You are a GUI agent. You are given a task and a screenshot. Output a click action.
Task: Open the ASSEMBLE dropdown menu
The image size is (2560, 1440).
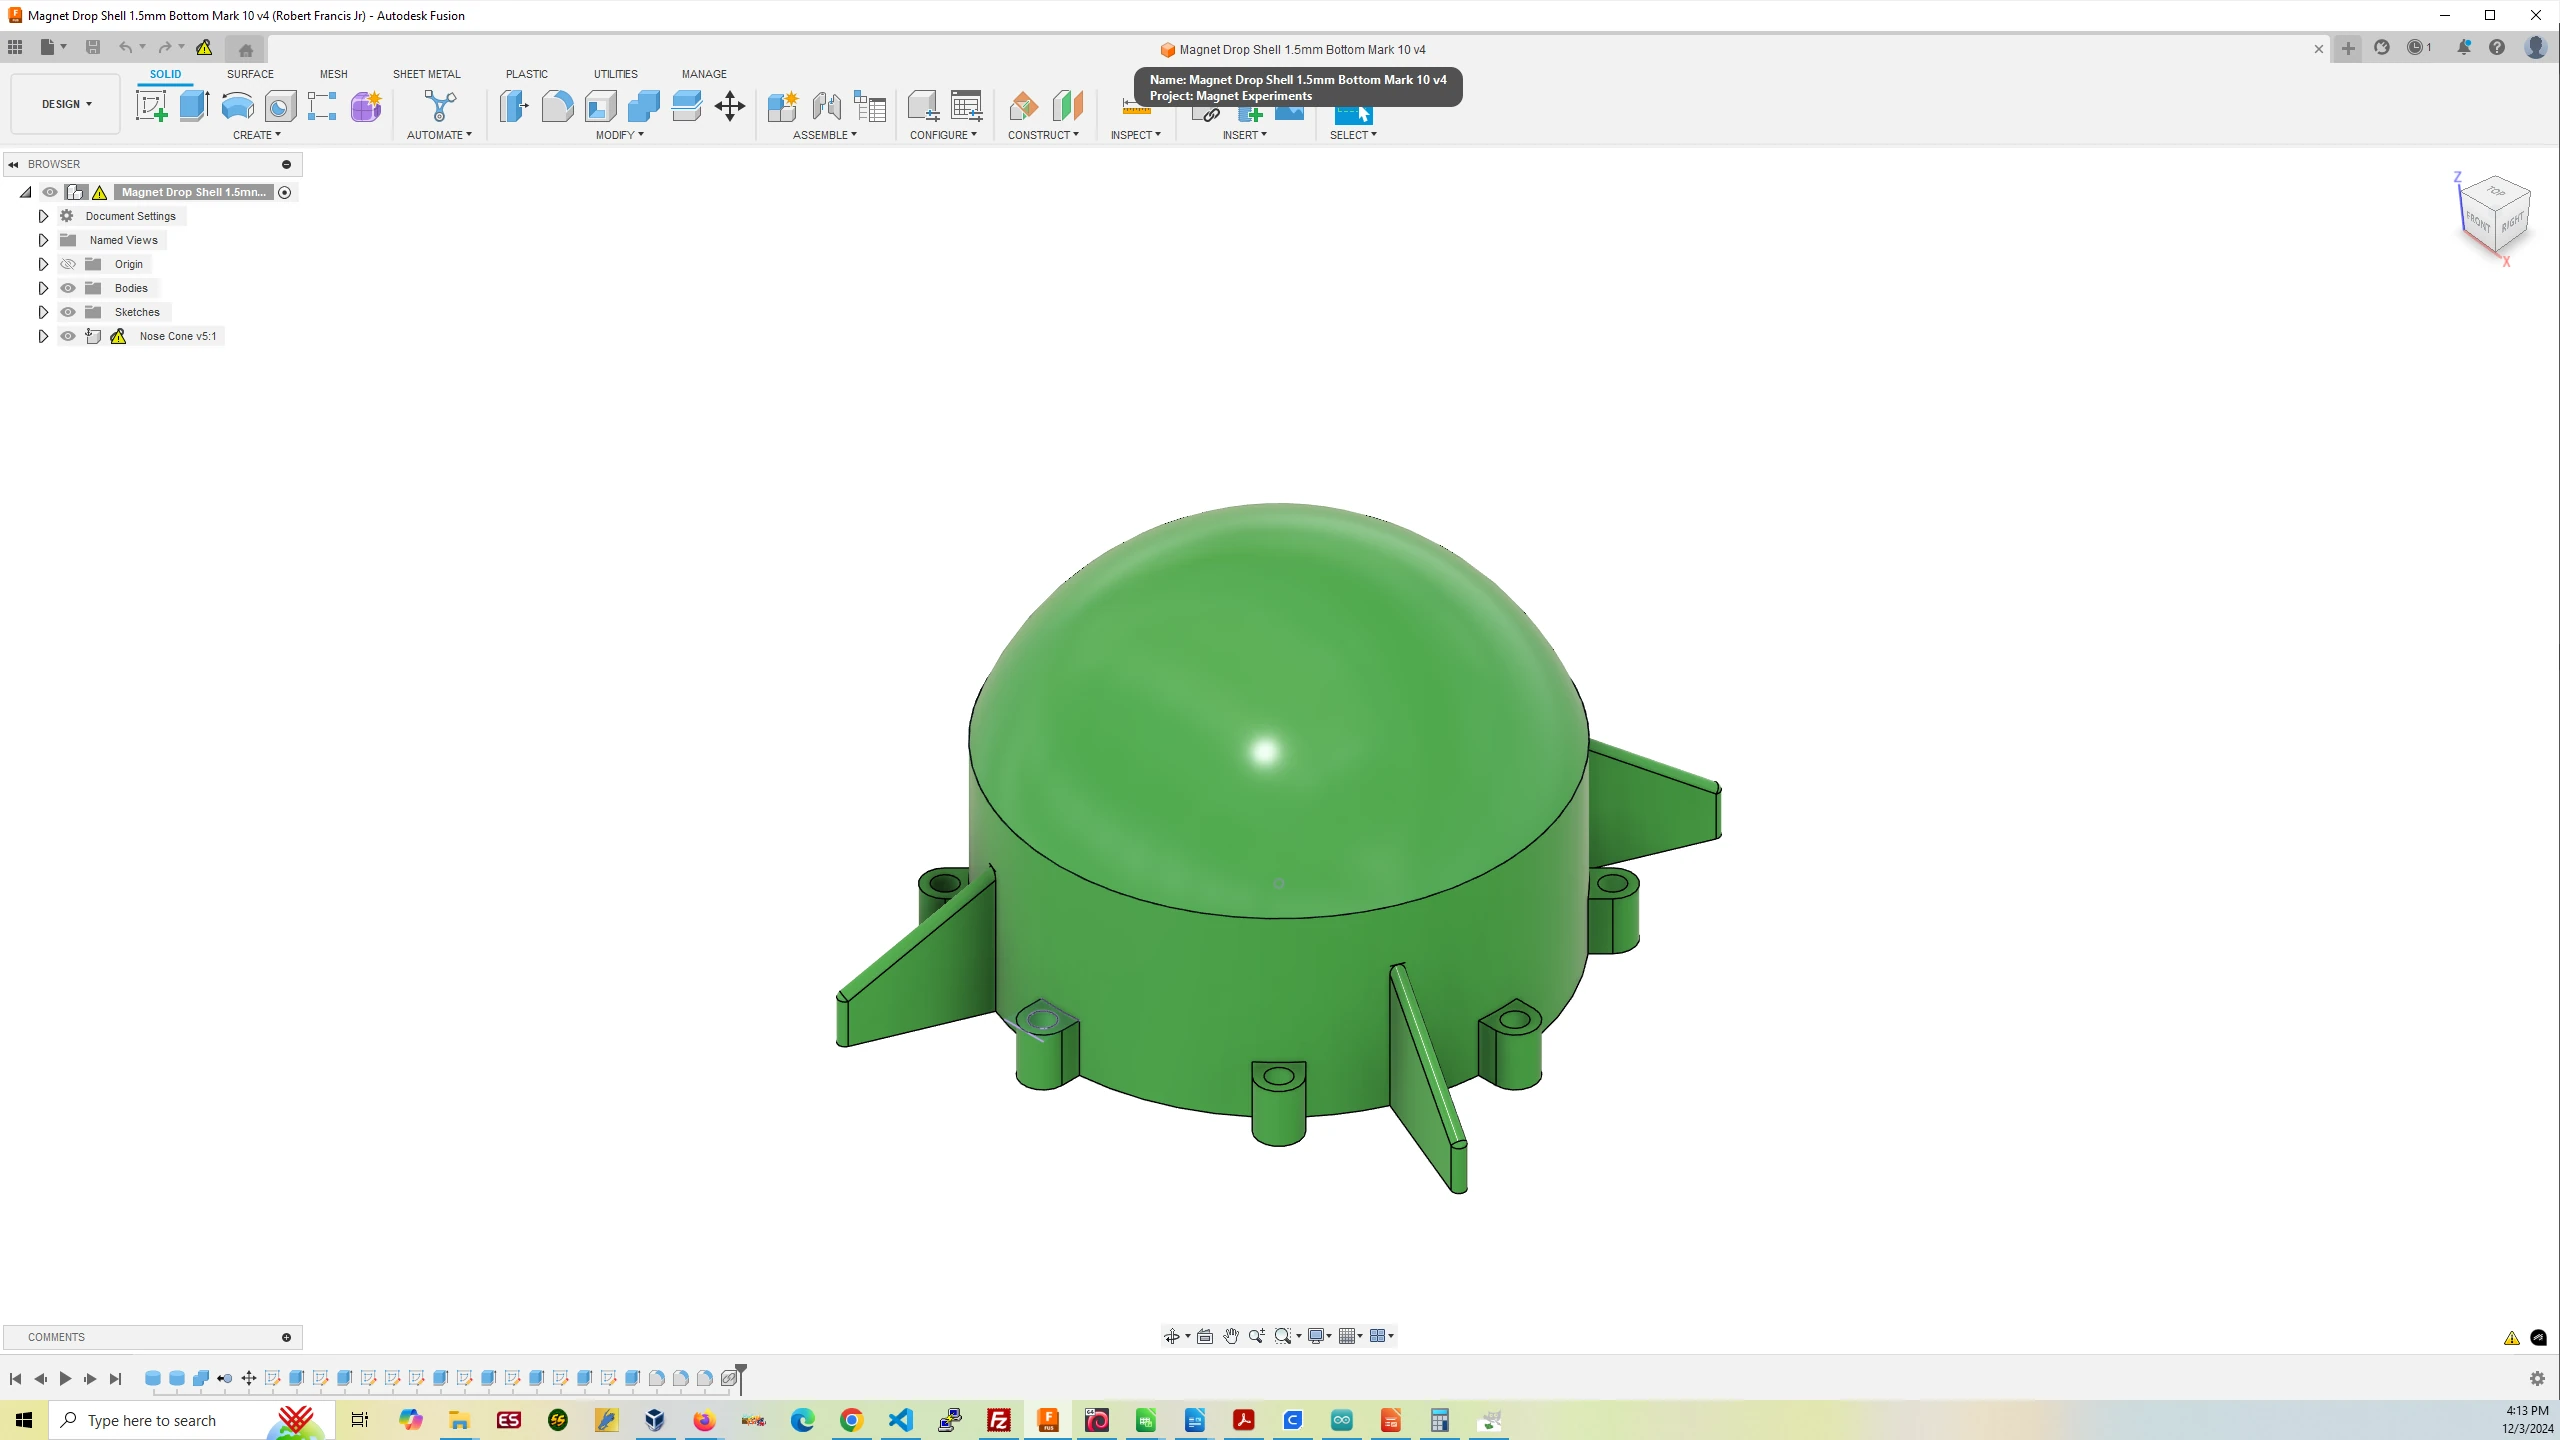tap(825, 135)
